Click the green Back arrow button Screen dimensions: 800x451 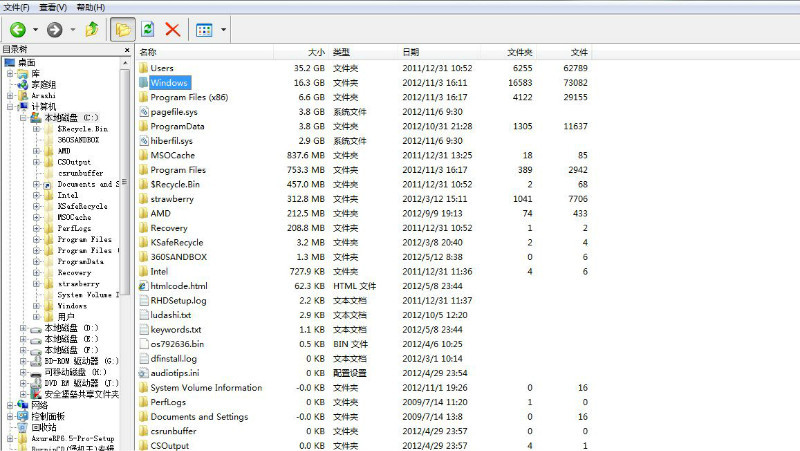tap(18, 30)
